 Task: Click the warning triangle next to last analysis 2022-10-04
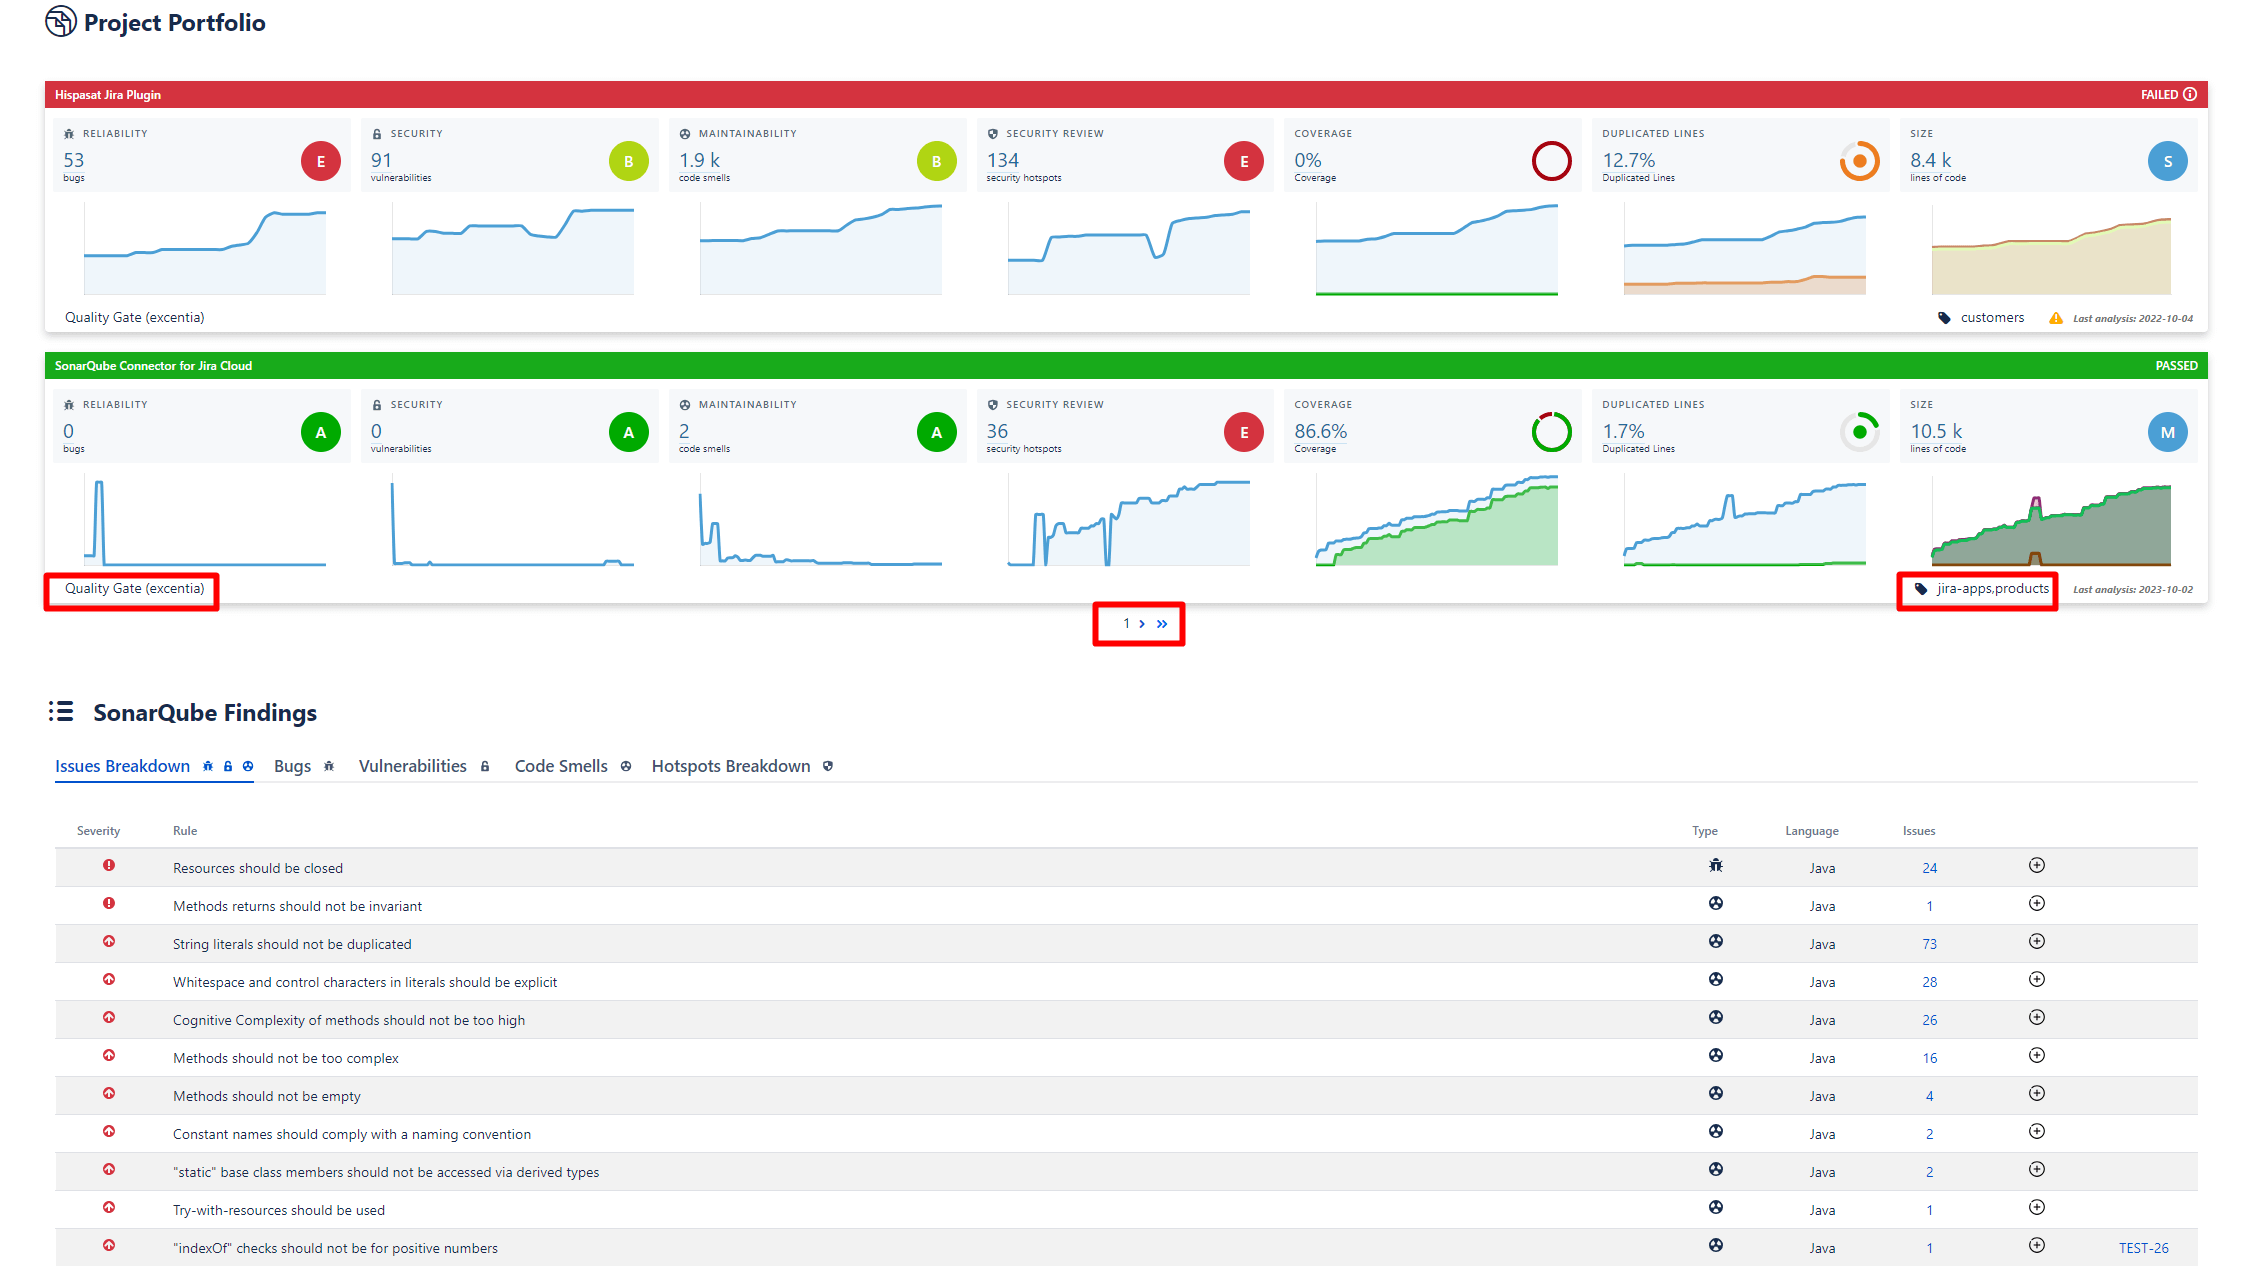[x=2056, y=318]
